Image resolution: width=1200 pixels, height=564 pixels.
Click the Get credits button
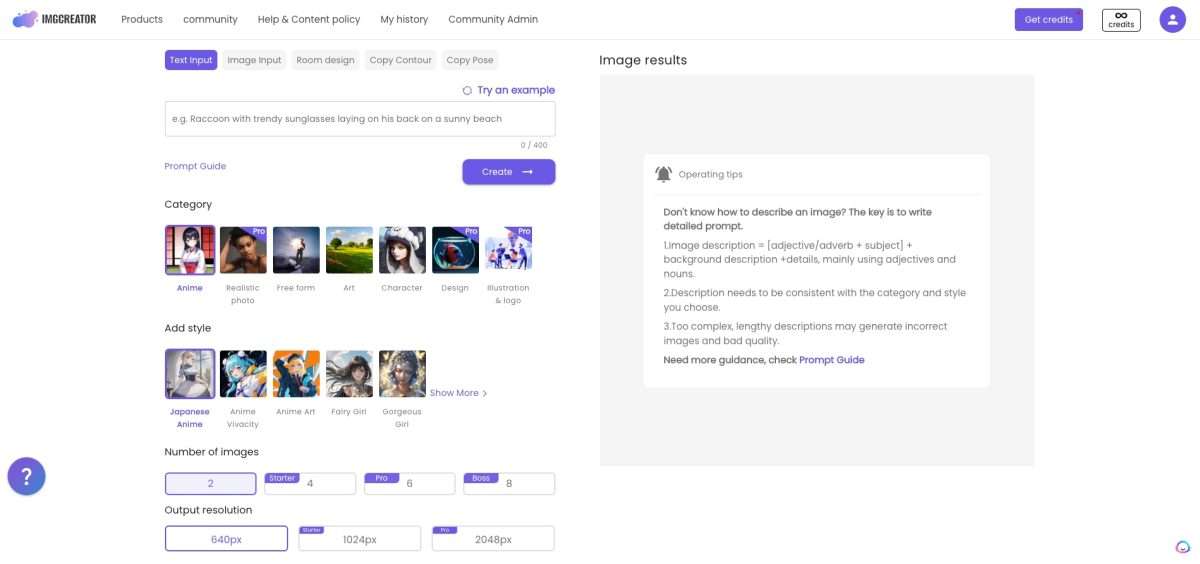point(1048,19)
